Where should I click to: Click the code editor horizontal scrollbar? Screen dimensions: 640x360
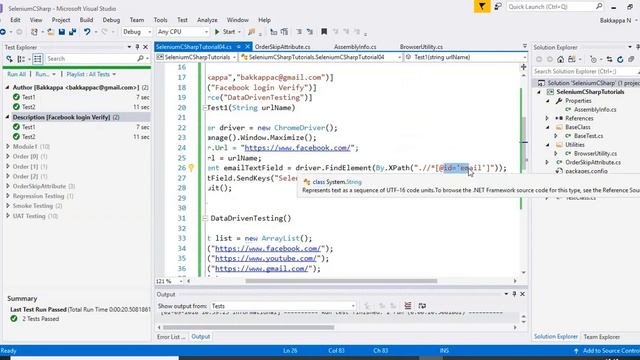point(341,281)
